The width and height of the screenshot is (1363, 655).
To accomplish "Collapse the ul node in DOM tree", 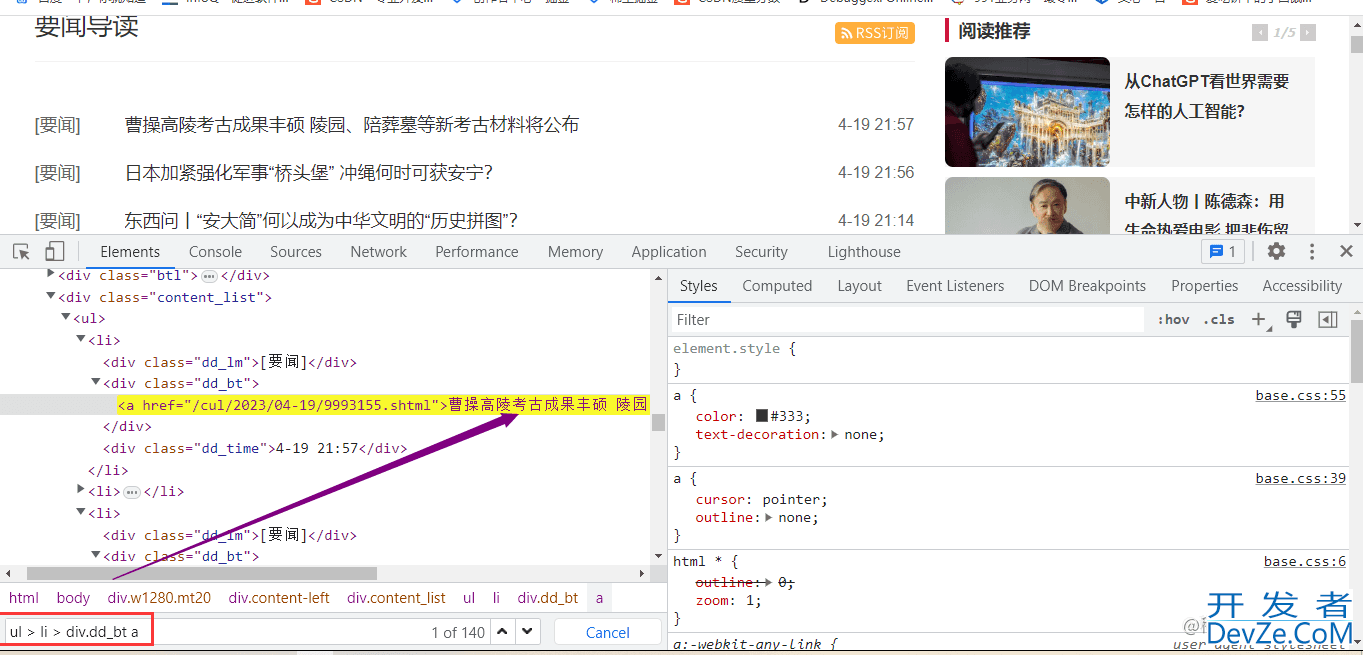I will (x=66, y=318).
